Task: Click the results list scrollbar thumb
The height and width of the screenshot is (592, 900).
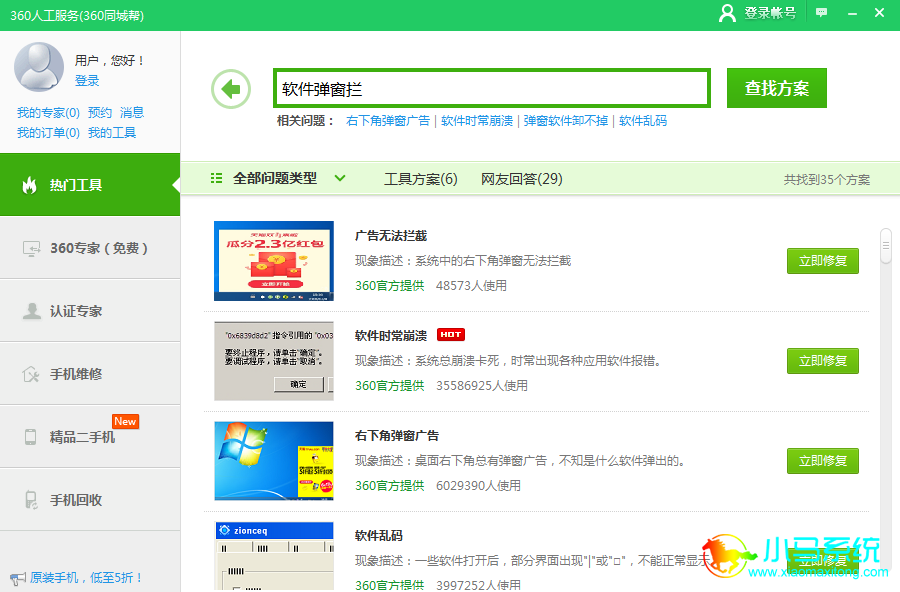Action: [886, 246]
